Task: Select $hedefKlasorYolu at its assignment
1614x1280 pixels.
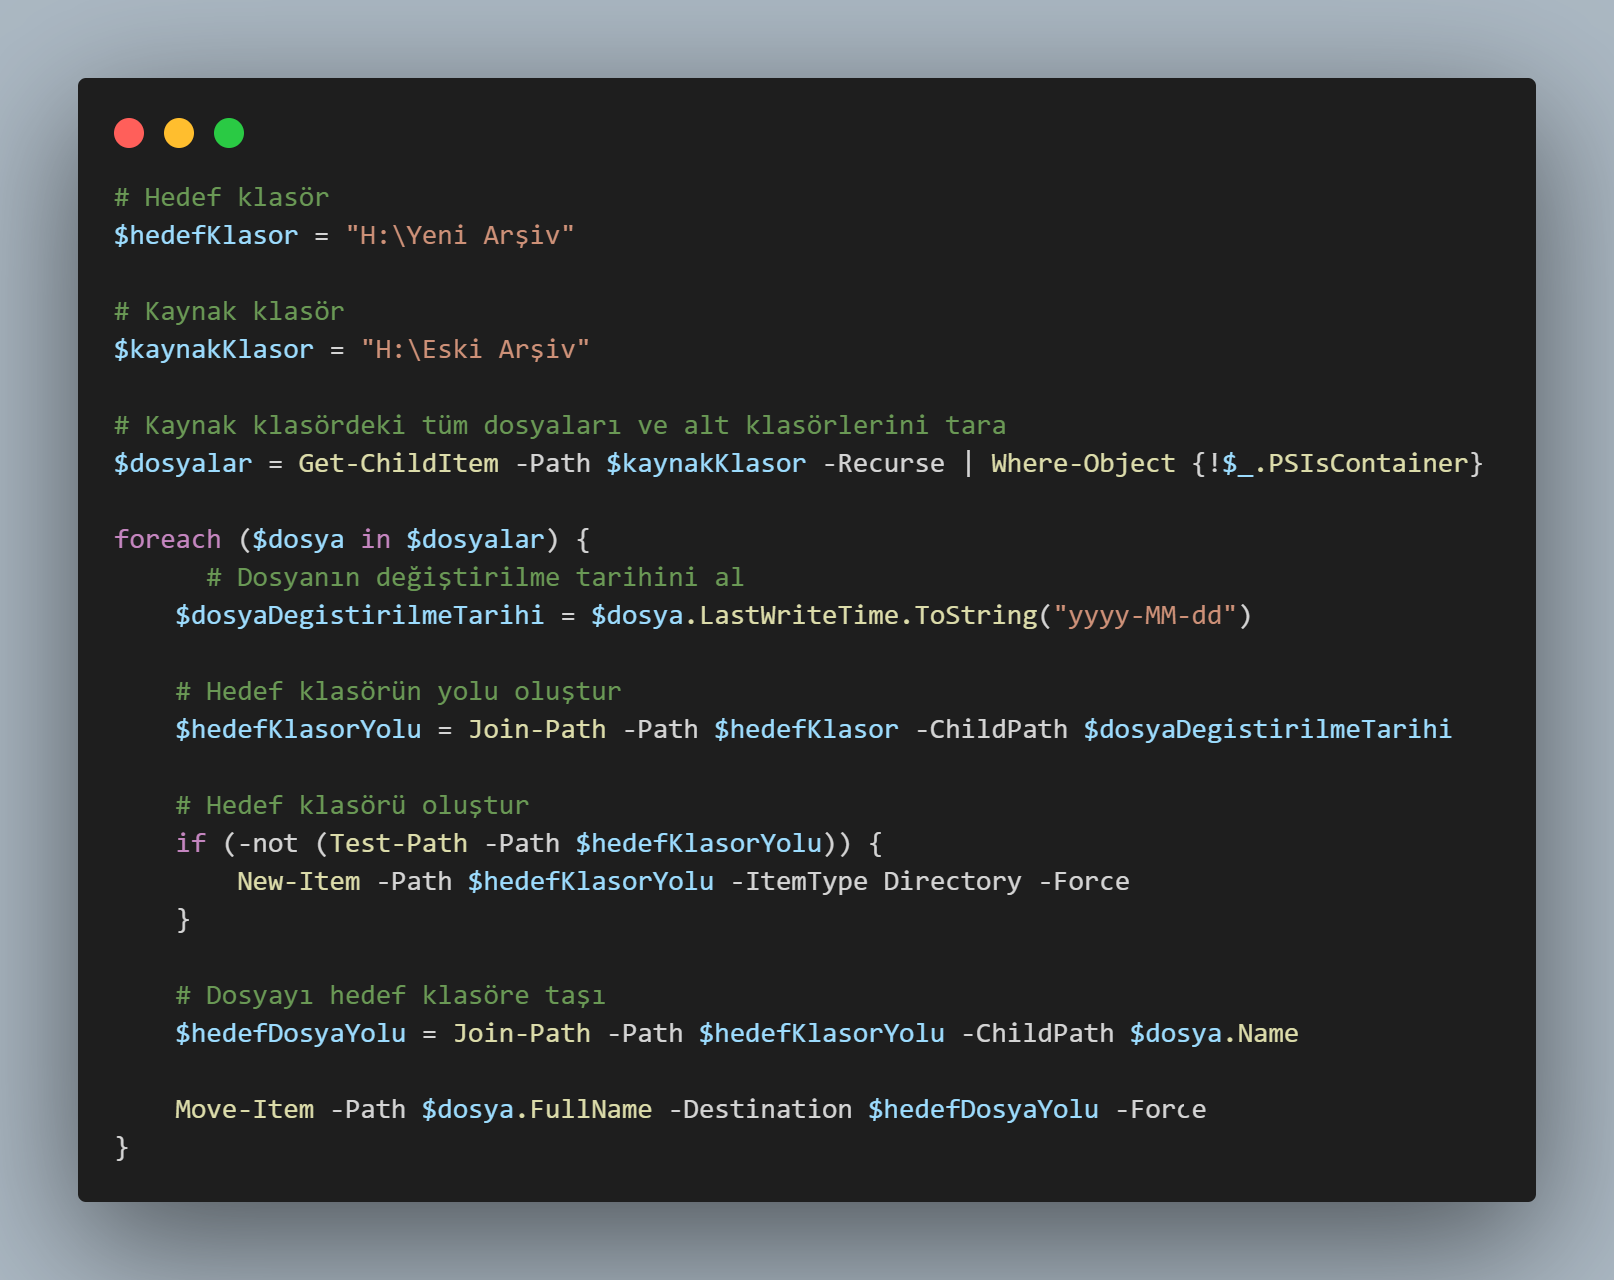Action: [298, 729]
